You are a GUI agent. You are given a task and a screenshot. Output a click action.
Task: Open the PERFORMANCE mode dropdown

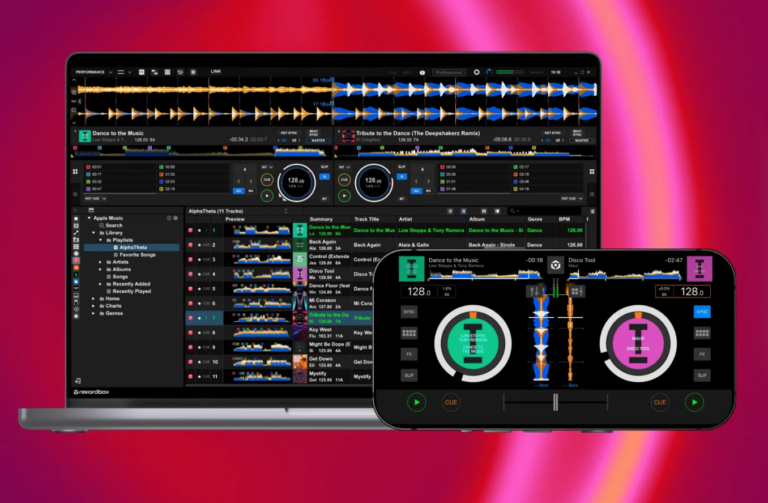(x=94, y=72)
